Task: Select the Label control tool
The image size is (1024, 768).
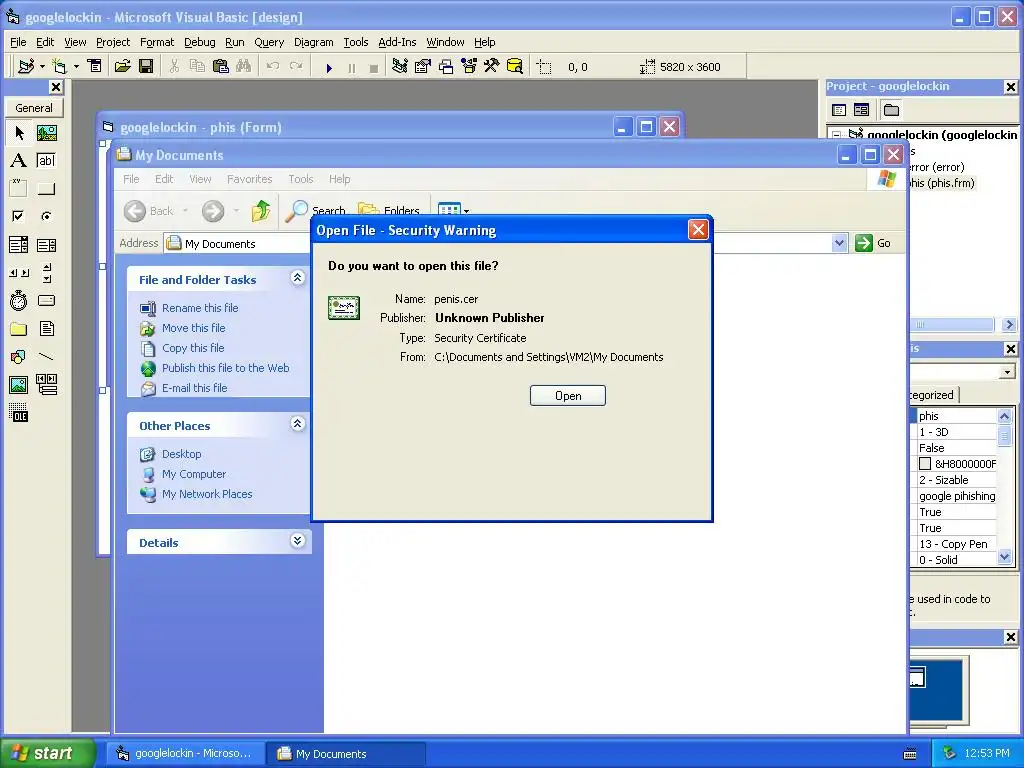Action: coord(19,161)
